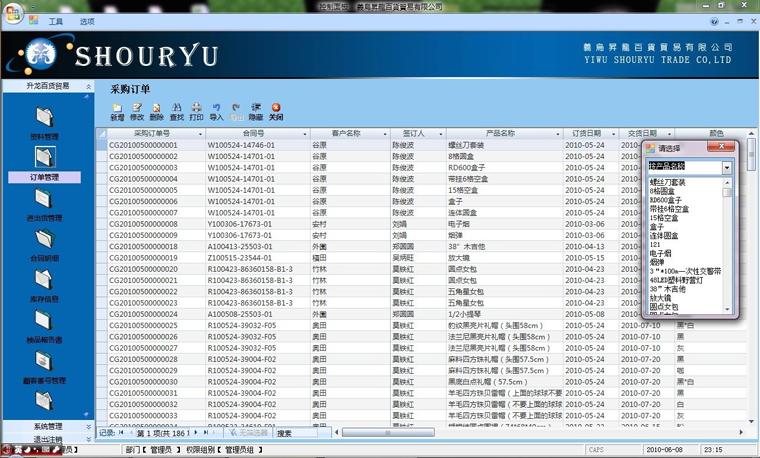Viewport: 760px width, 458px height.
Task: Click the table's vertical scrollbar down arrow
Action: point(751,422)
